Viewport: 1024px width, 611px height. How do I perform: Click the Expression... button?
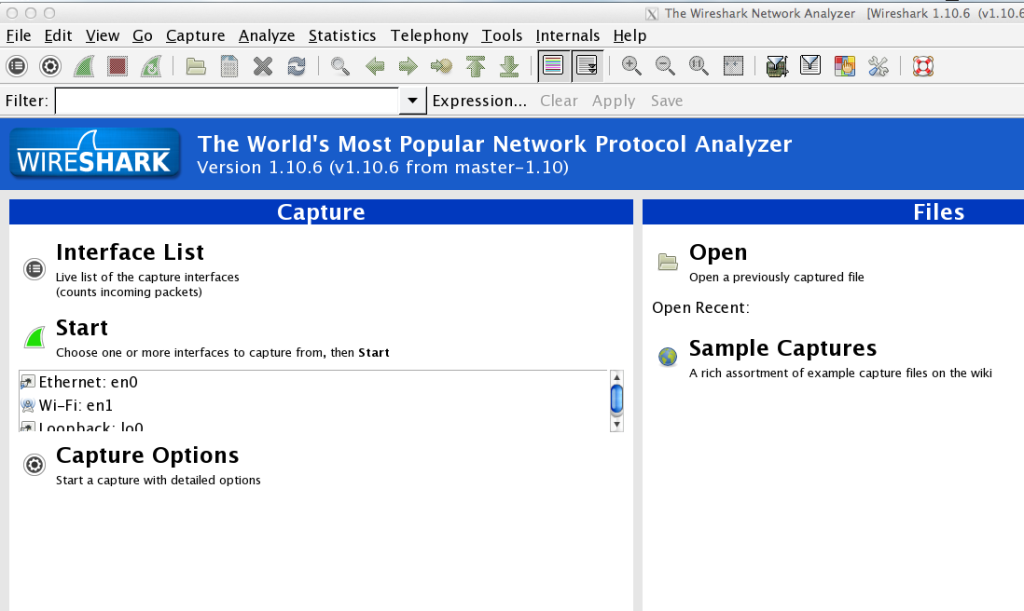click(x=479, y=101)
